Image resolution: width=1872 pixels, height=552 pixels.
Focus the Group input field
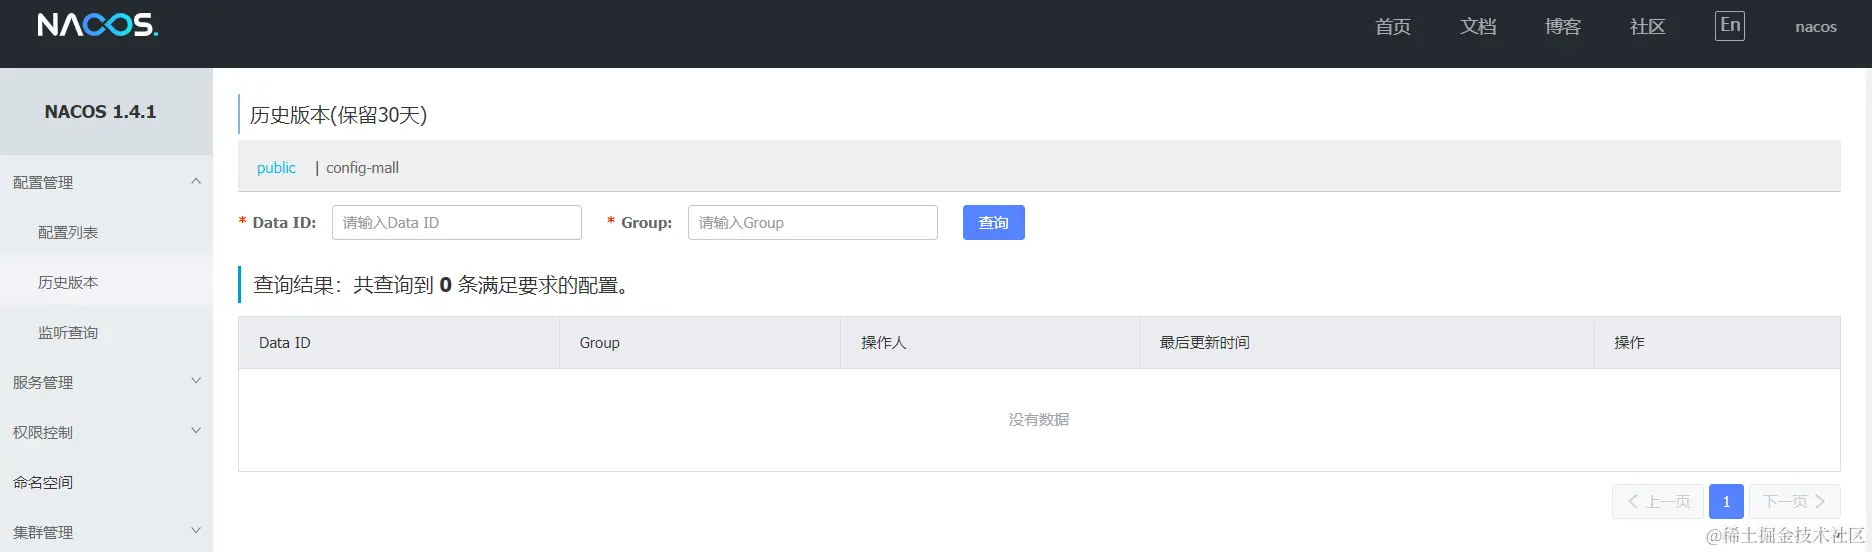click(x=813, y=222)
